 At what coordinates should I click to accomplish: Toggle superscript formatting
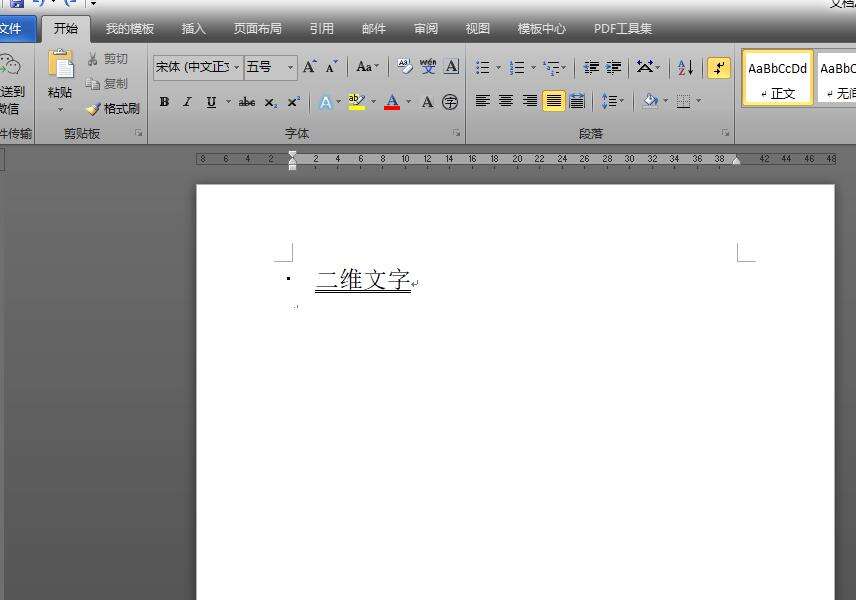[x=294, y=102]
